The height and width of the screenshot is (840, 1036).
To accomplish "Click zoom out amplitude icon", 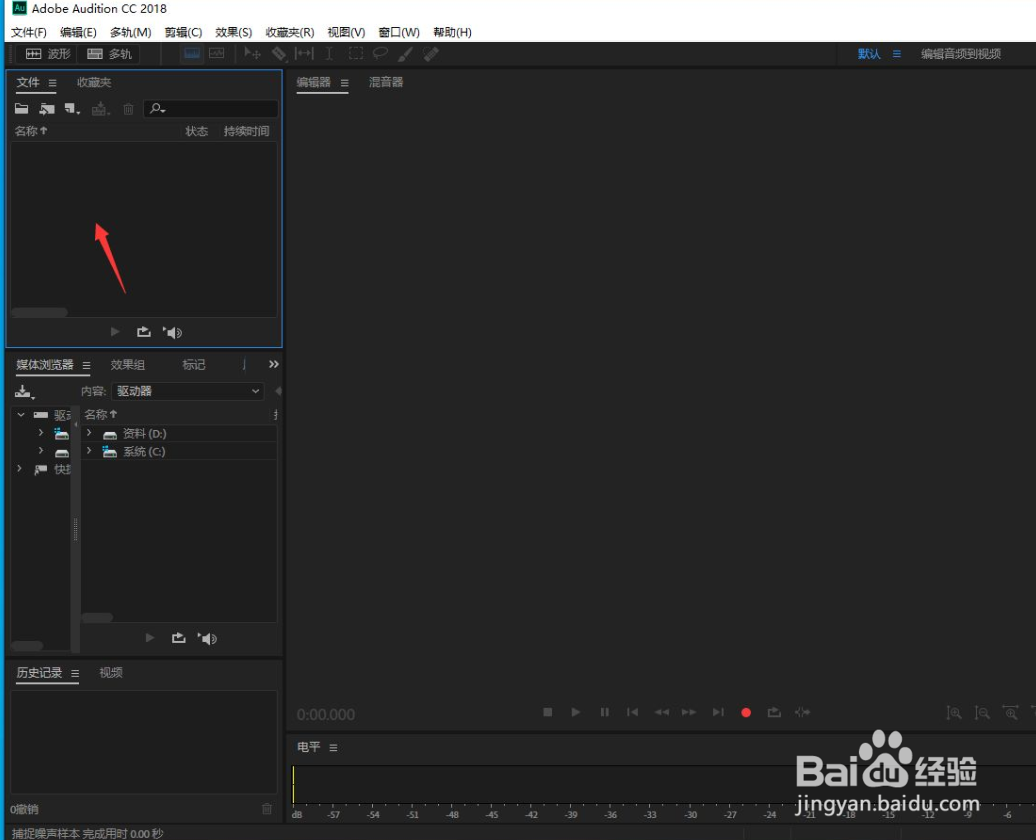I will point(982,712).
